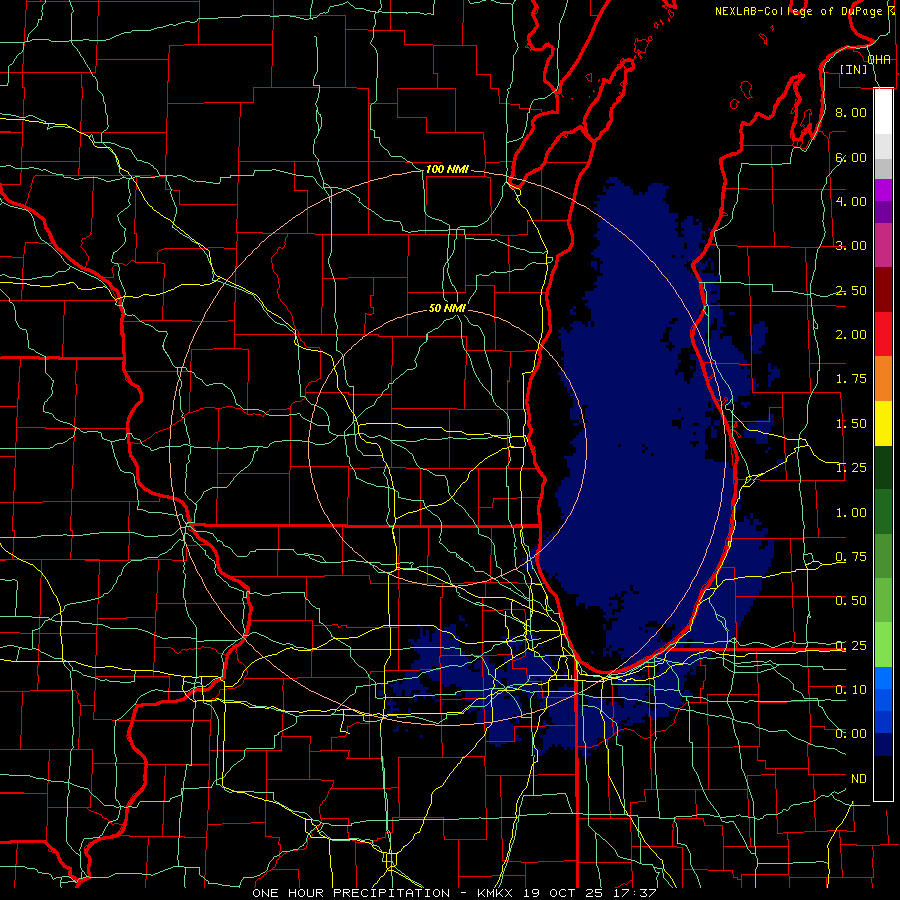
Task: Click the ONE HOUR PRECIPITATION title text
Action: [x=351, y=893]
